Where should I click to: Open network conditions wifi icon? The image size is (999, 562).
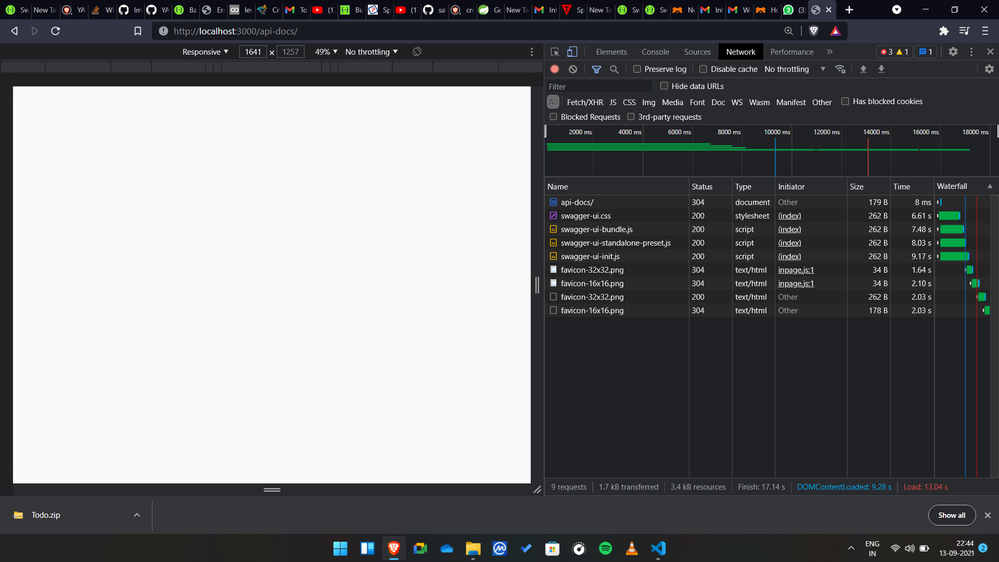point(840,69)
